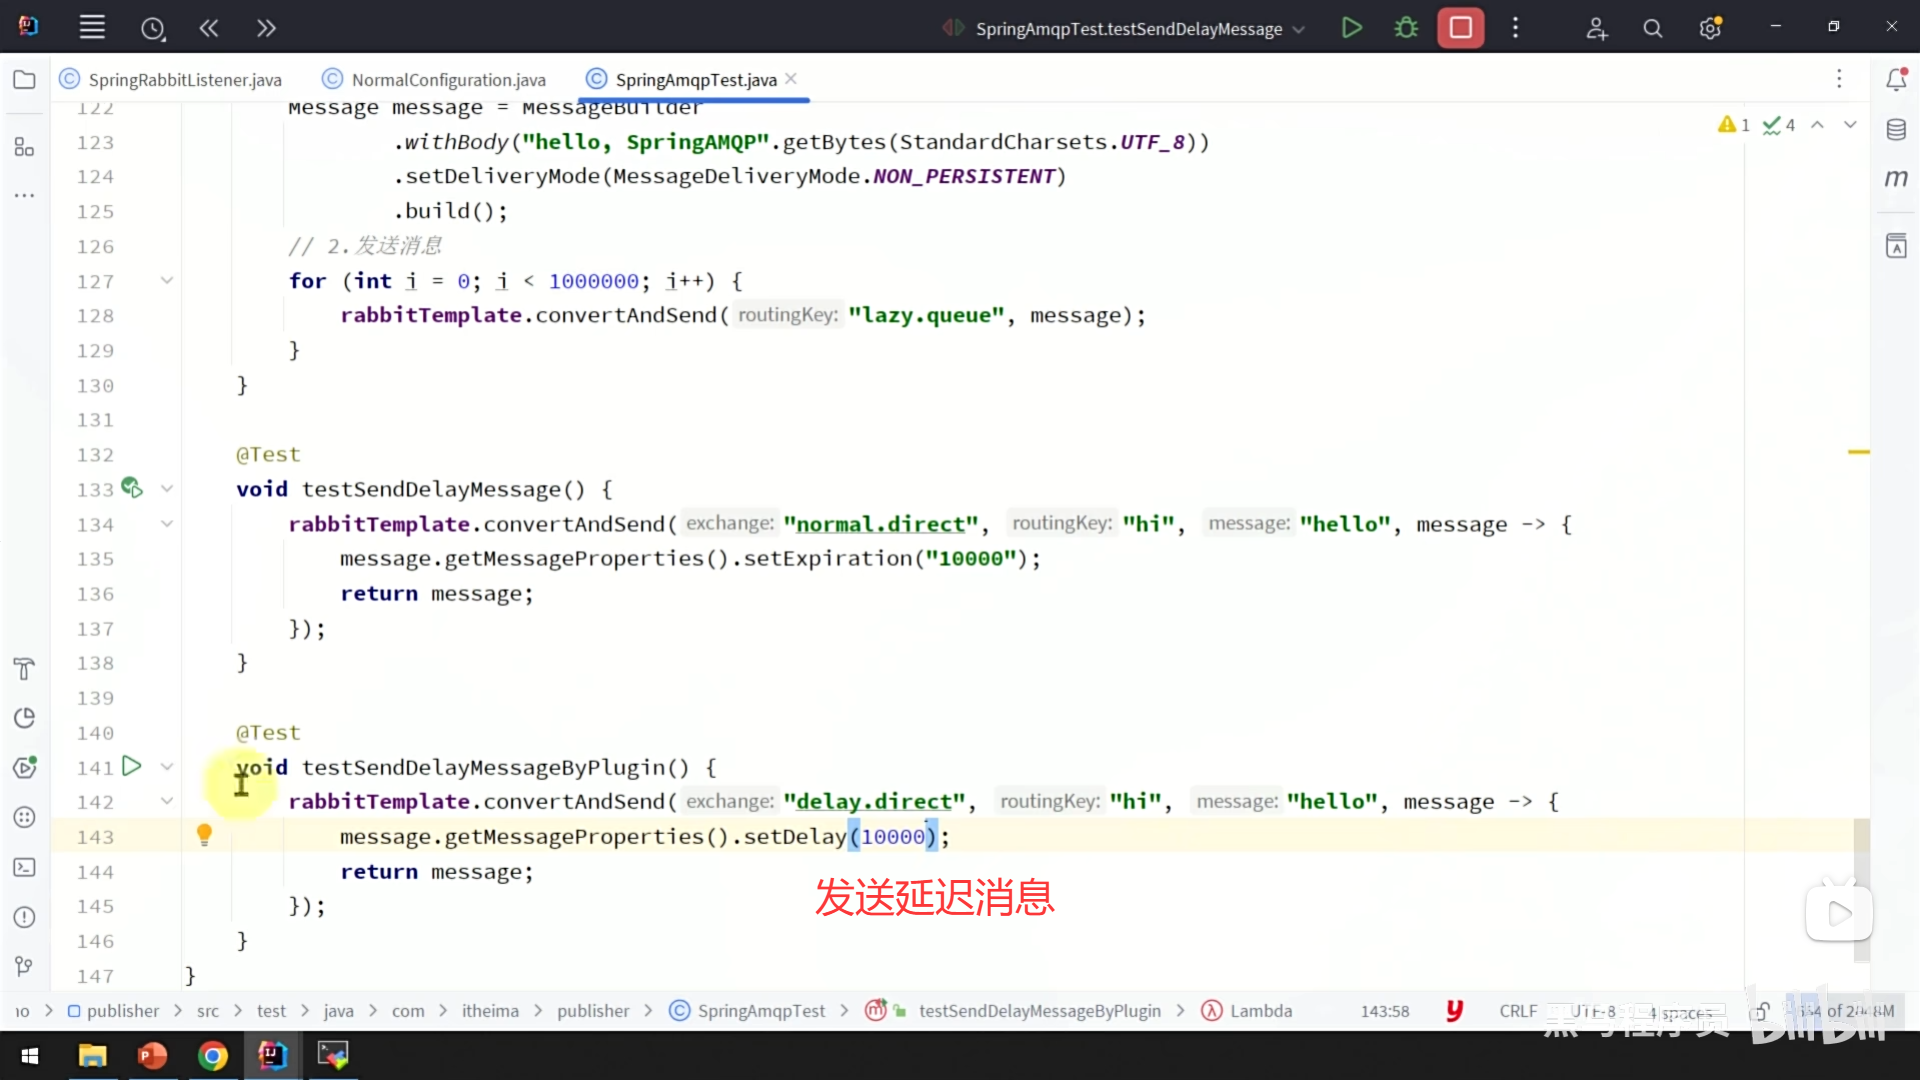
Task: Click the yellow lightbulb intention icon on line 143
Action: [x=204, y=834]
